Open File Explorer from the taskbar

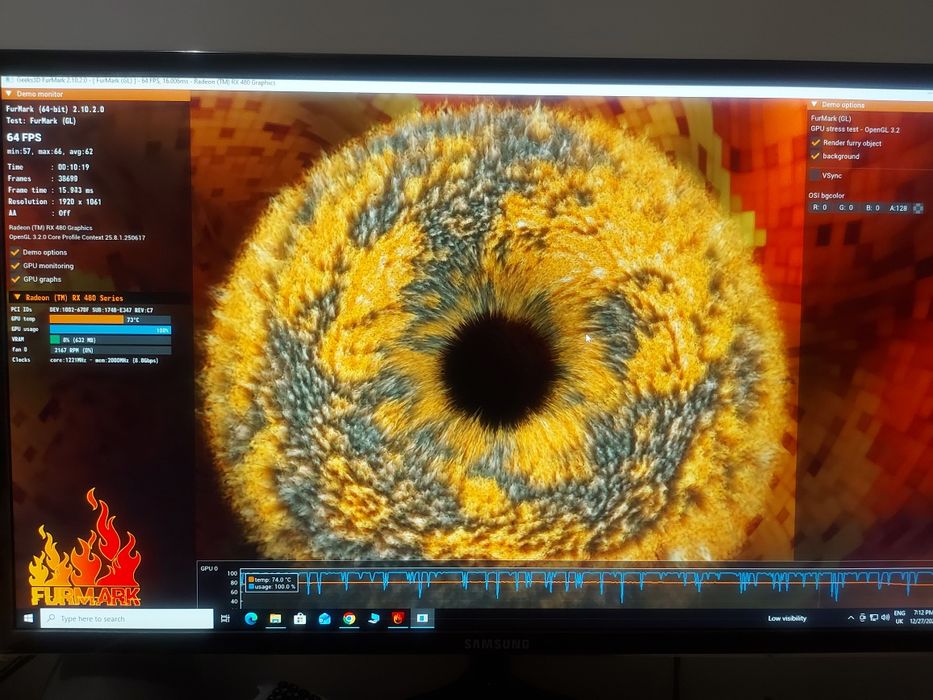[x=275, y=618]
